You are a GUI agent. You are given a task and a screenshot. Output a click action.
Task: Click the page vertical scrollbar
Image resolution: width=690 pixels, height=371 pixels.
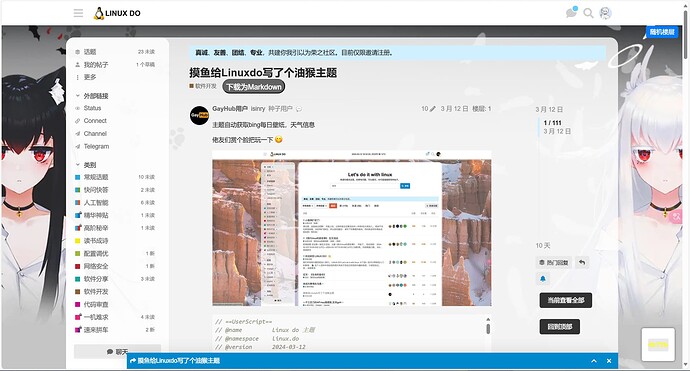[686, 35]
